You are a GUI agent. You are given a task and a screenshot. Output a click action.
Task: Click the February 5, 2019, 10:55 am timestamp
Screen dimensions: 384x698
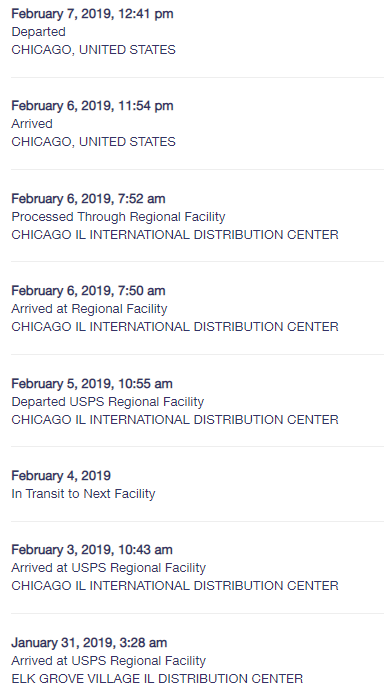click(x=92, y=384)
